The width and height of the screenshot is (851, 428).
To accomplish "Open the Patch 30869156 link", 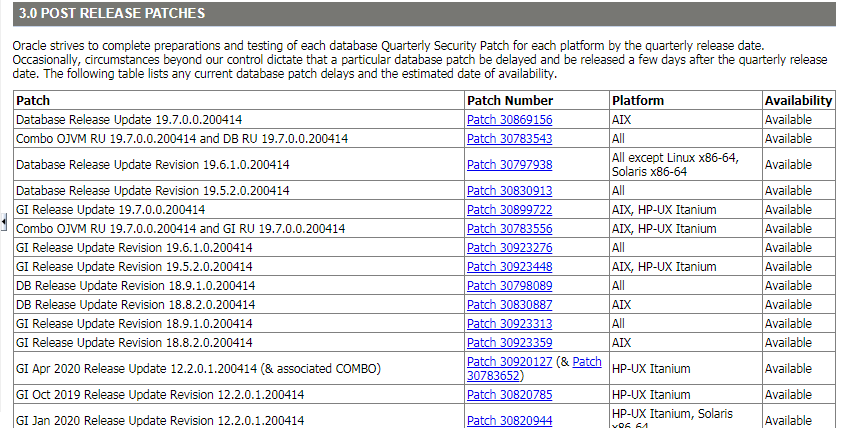I will click(x=509, y=120).
